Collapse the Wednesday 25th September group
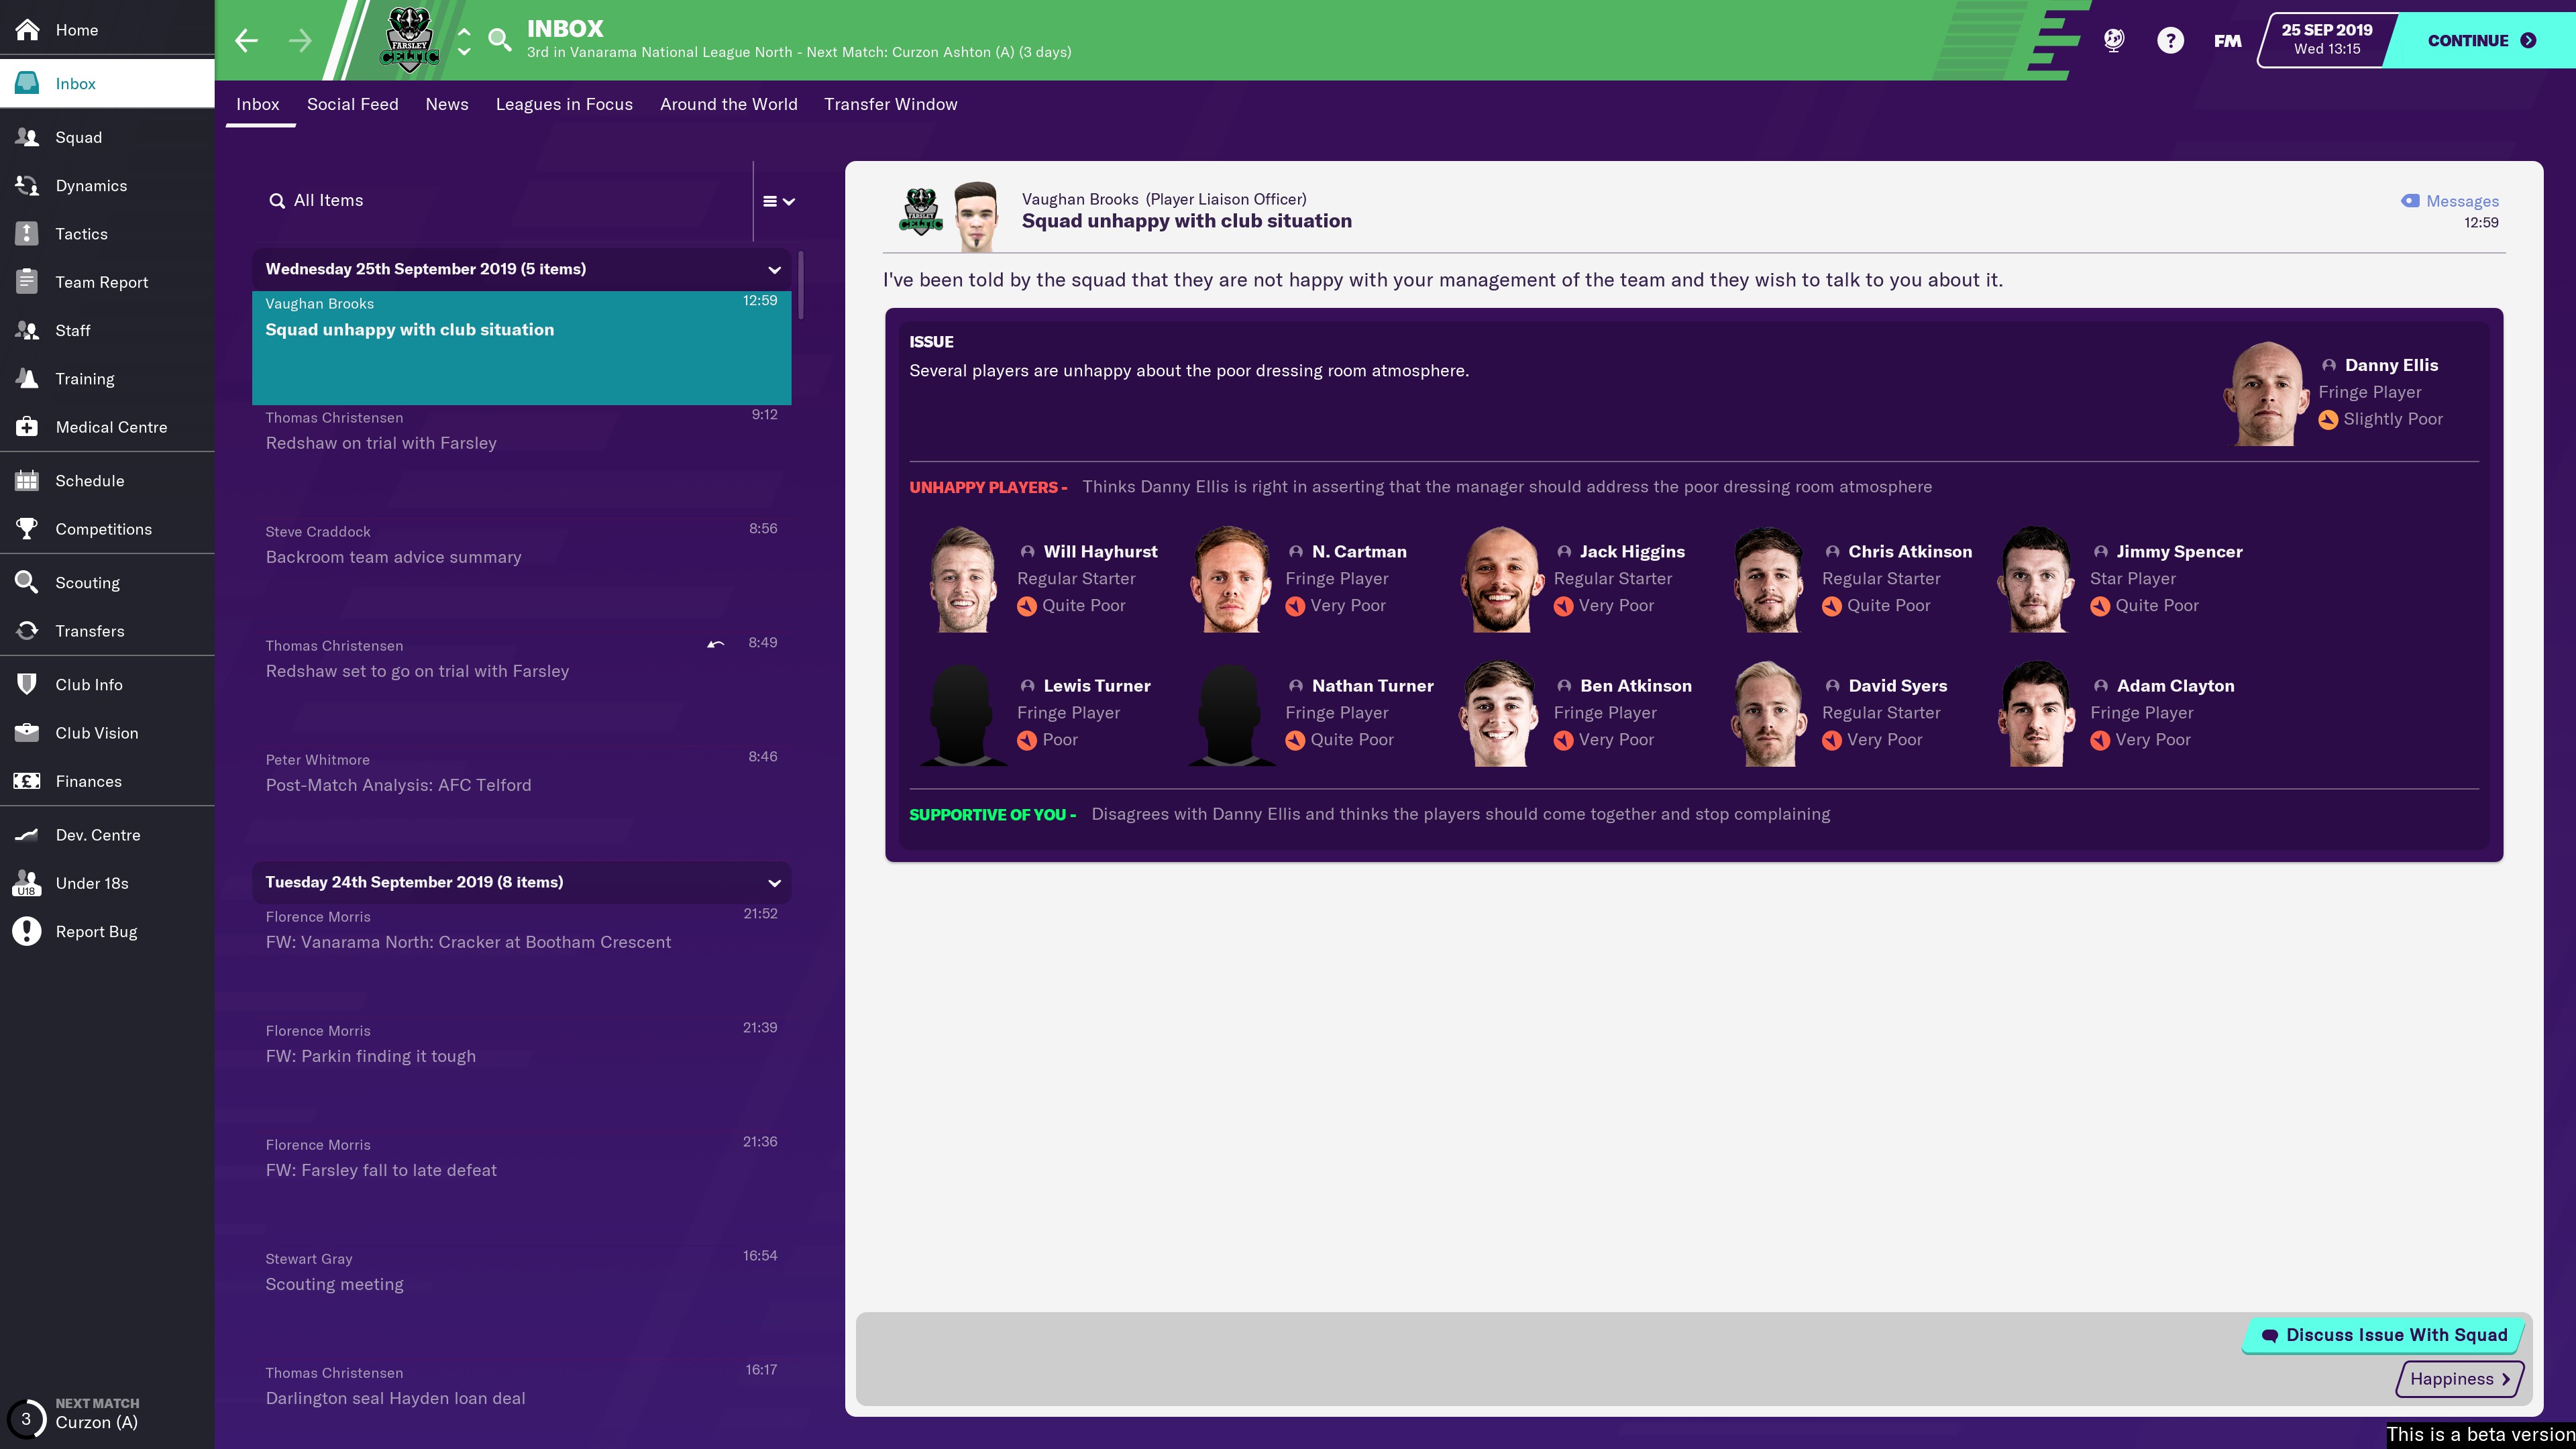The image size is (2576, 1449). tap(774, 269)
